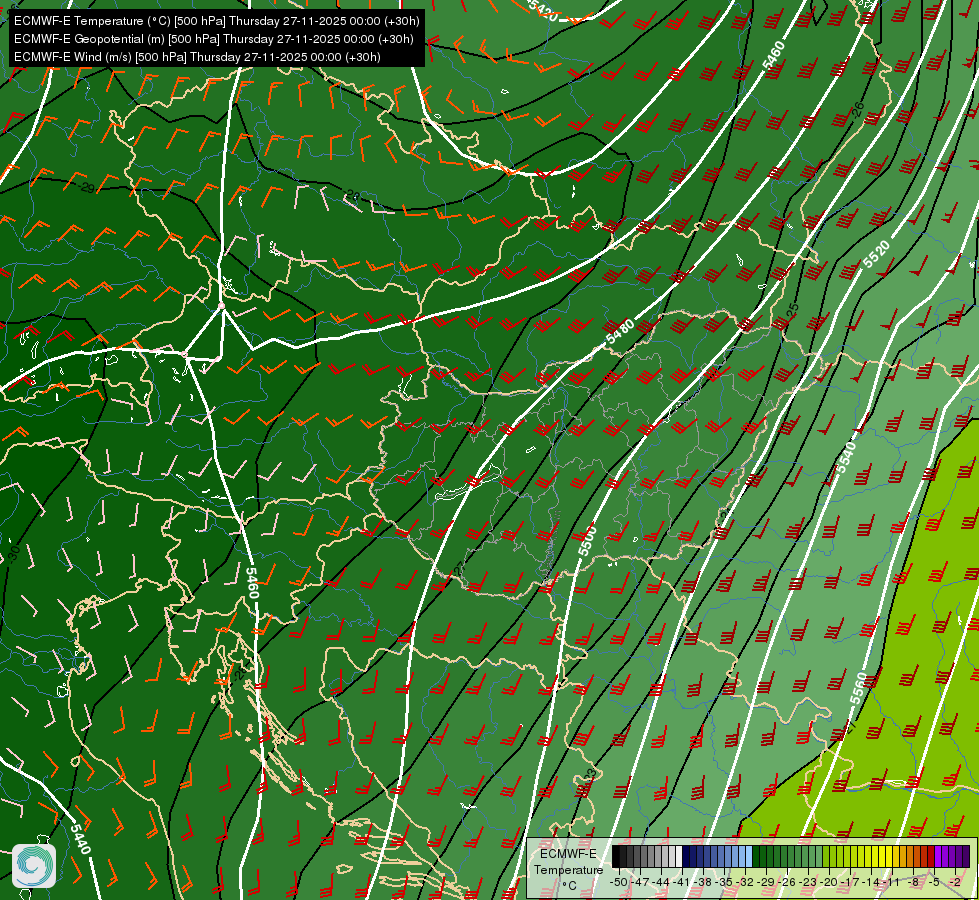The image size is (979, 900).
Task: Click the -2 value in the legend
Action: tap(955, 882)
